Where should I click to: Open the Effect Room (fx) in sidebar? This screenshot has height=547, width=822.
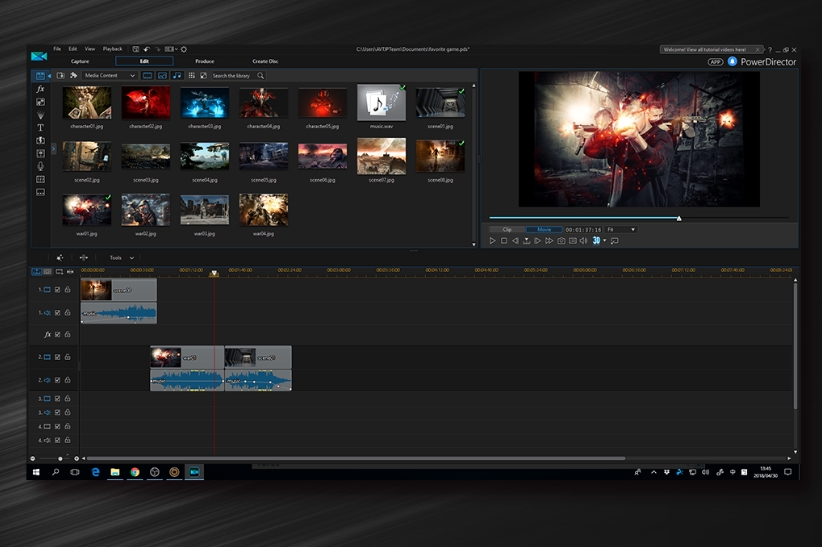40,89
